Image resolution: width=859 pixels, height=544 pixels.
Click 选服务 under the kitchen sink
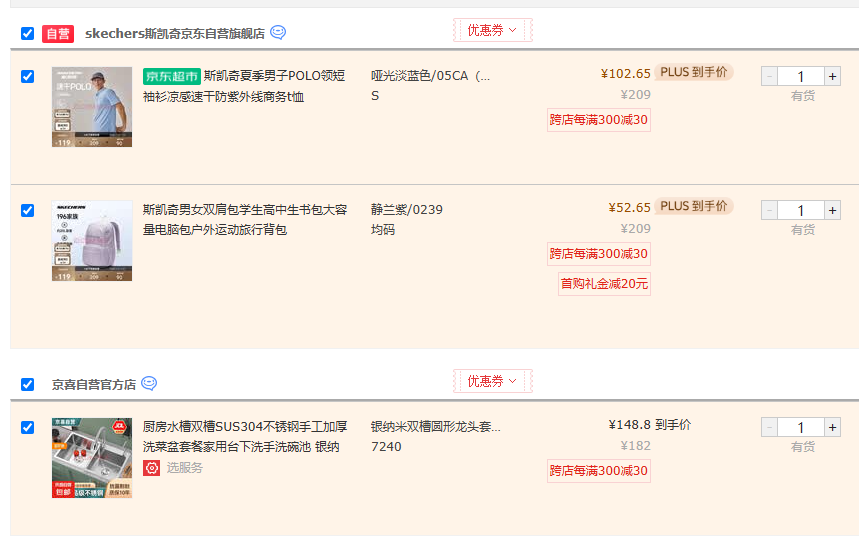click(x=185, y=468)
